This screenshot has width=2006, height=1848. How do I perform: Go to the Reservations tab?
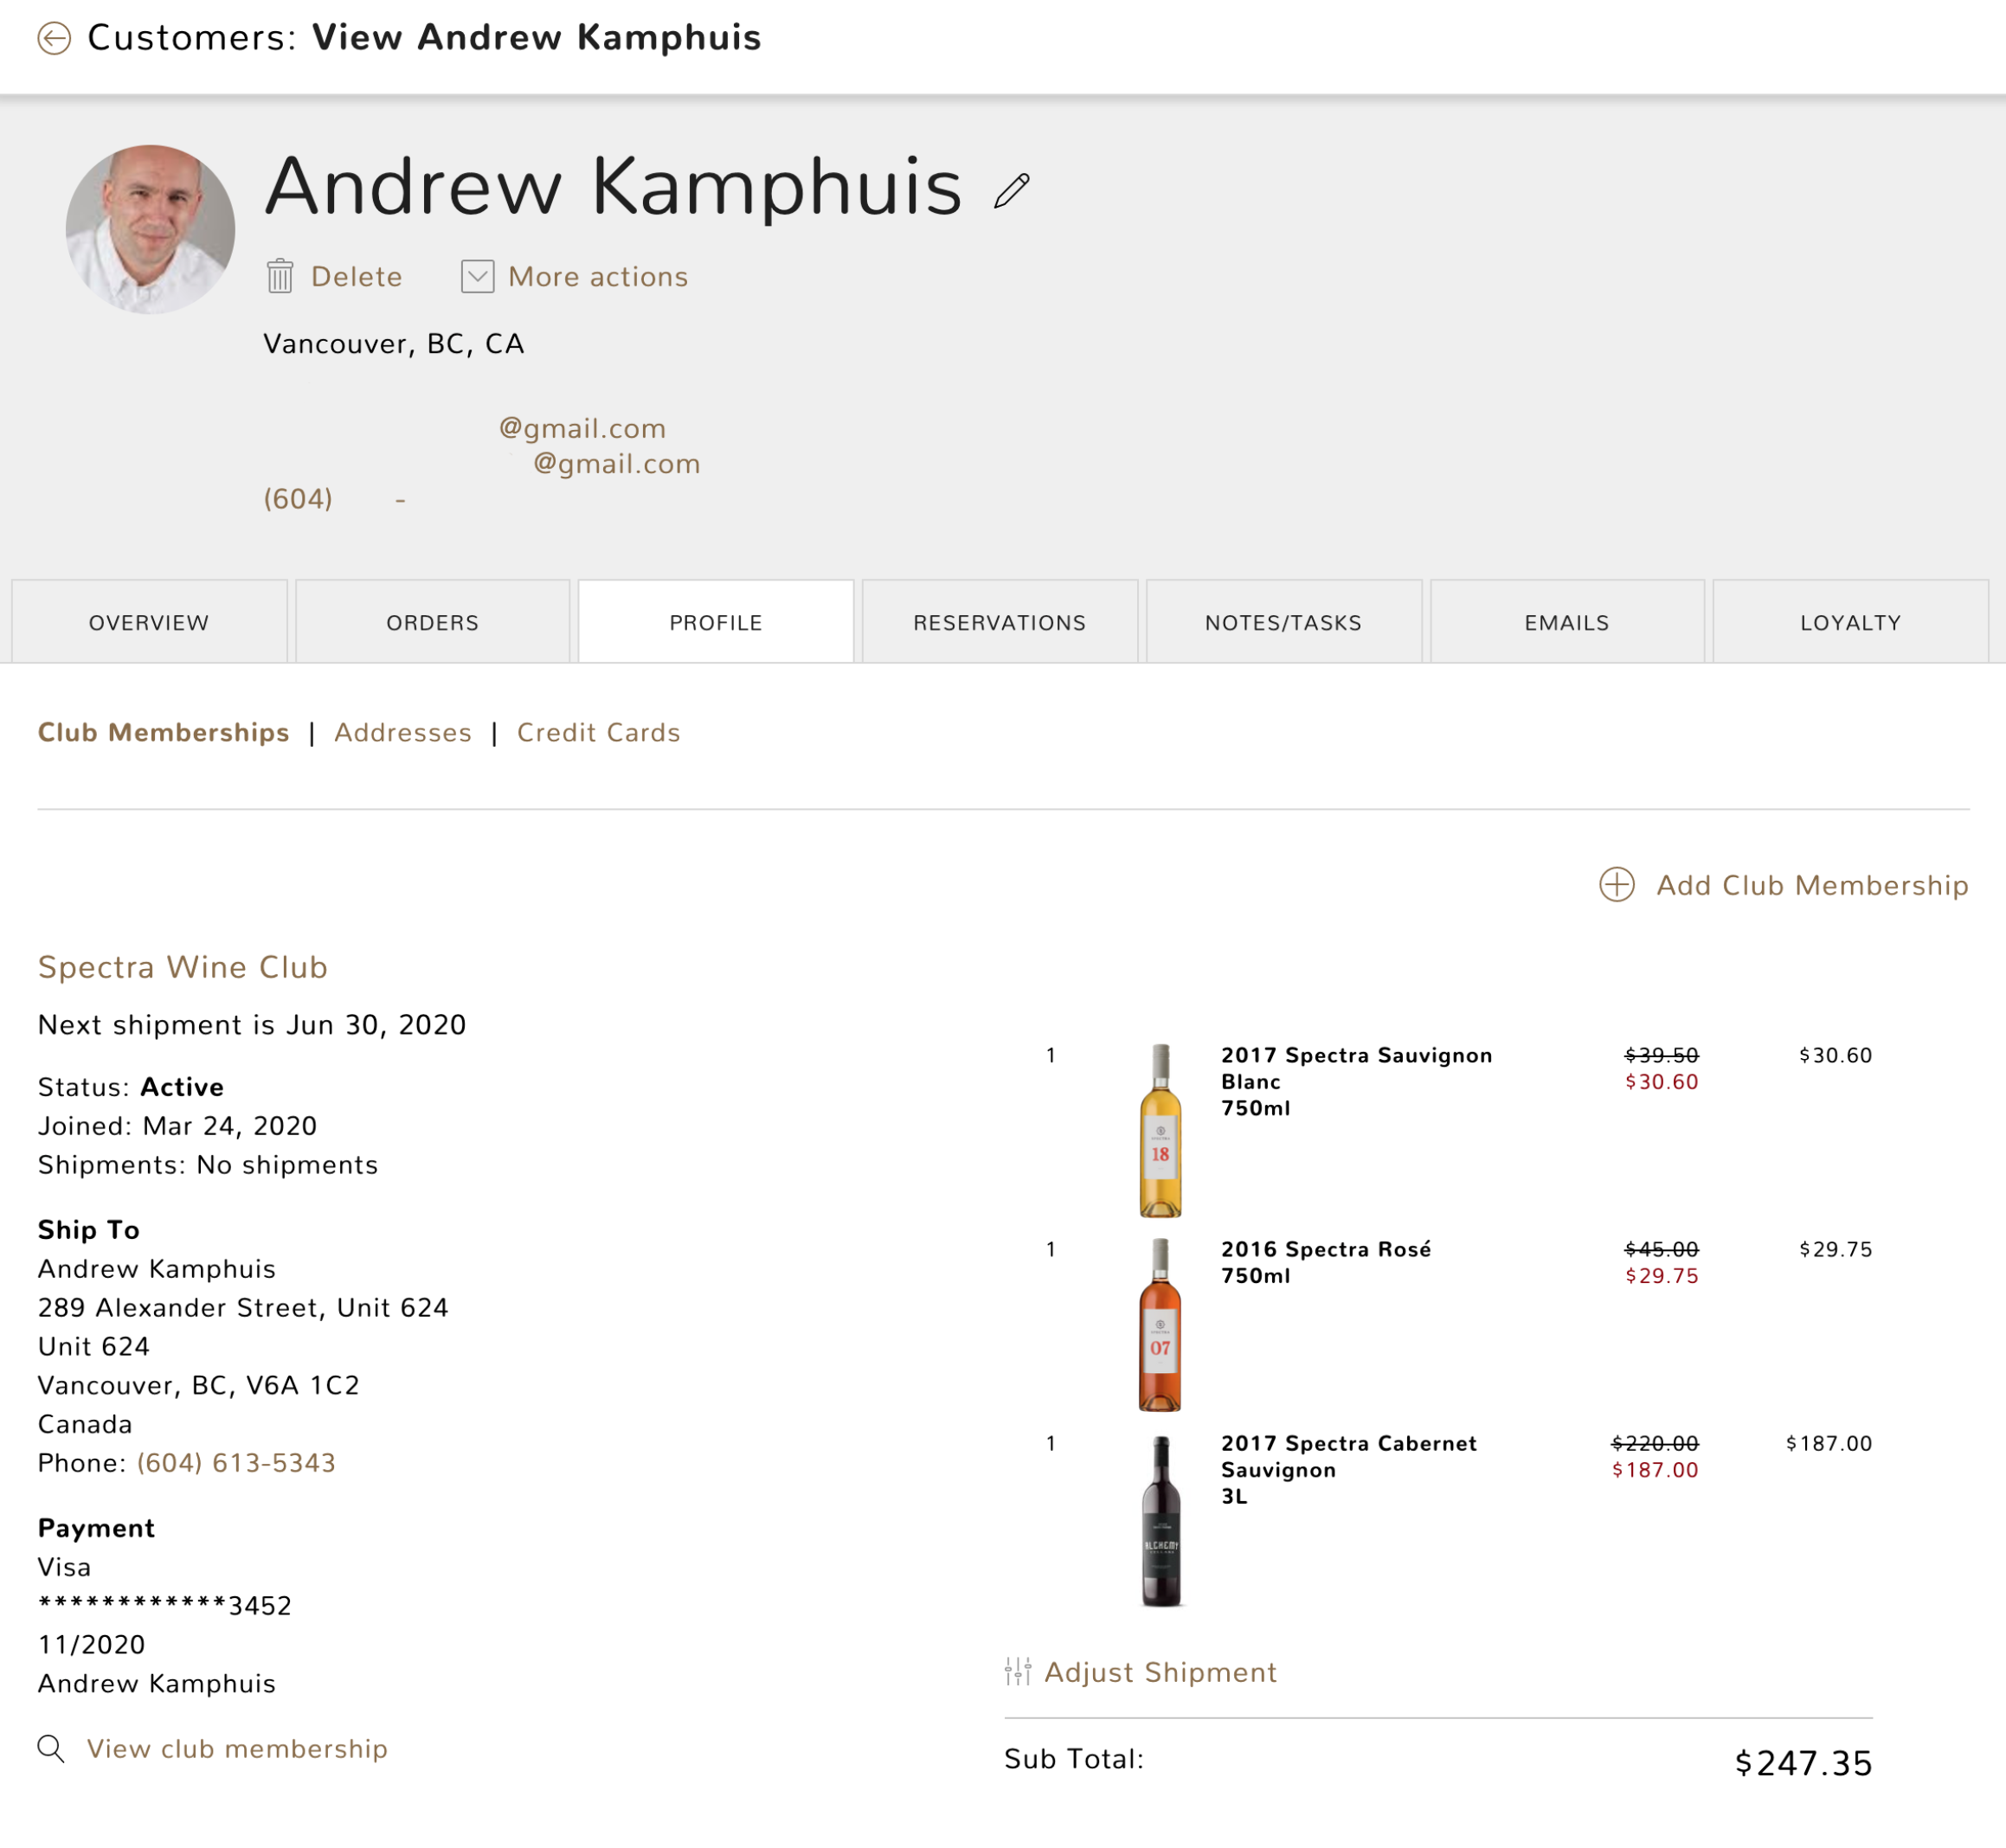pos(999,622)
